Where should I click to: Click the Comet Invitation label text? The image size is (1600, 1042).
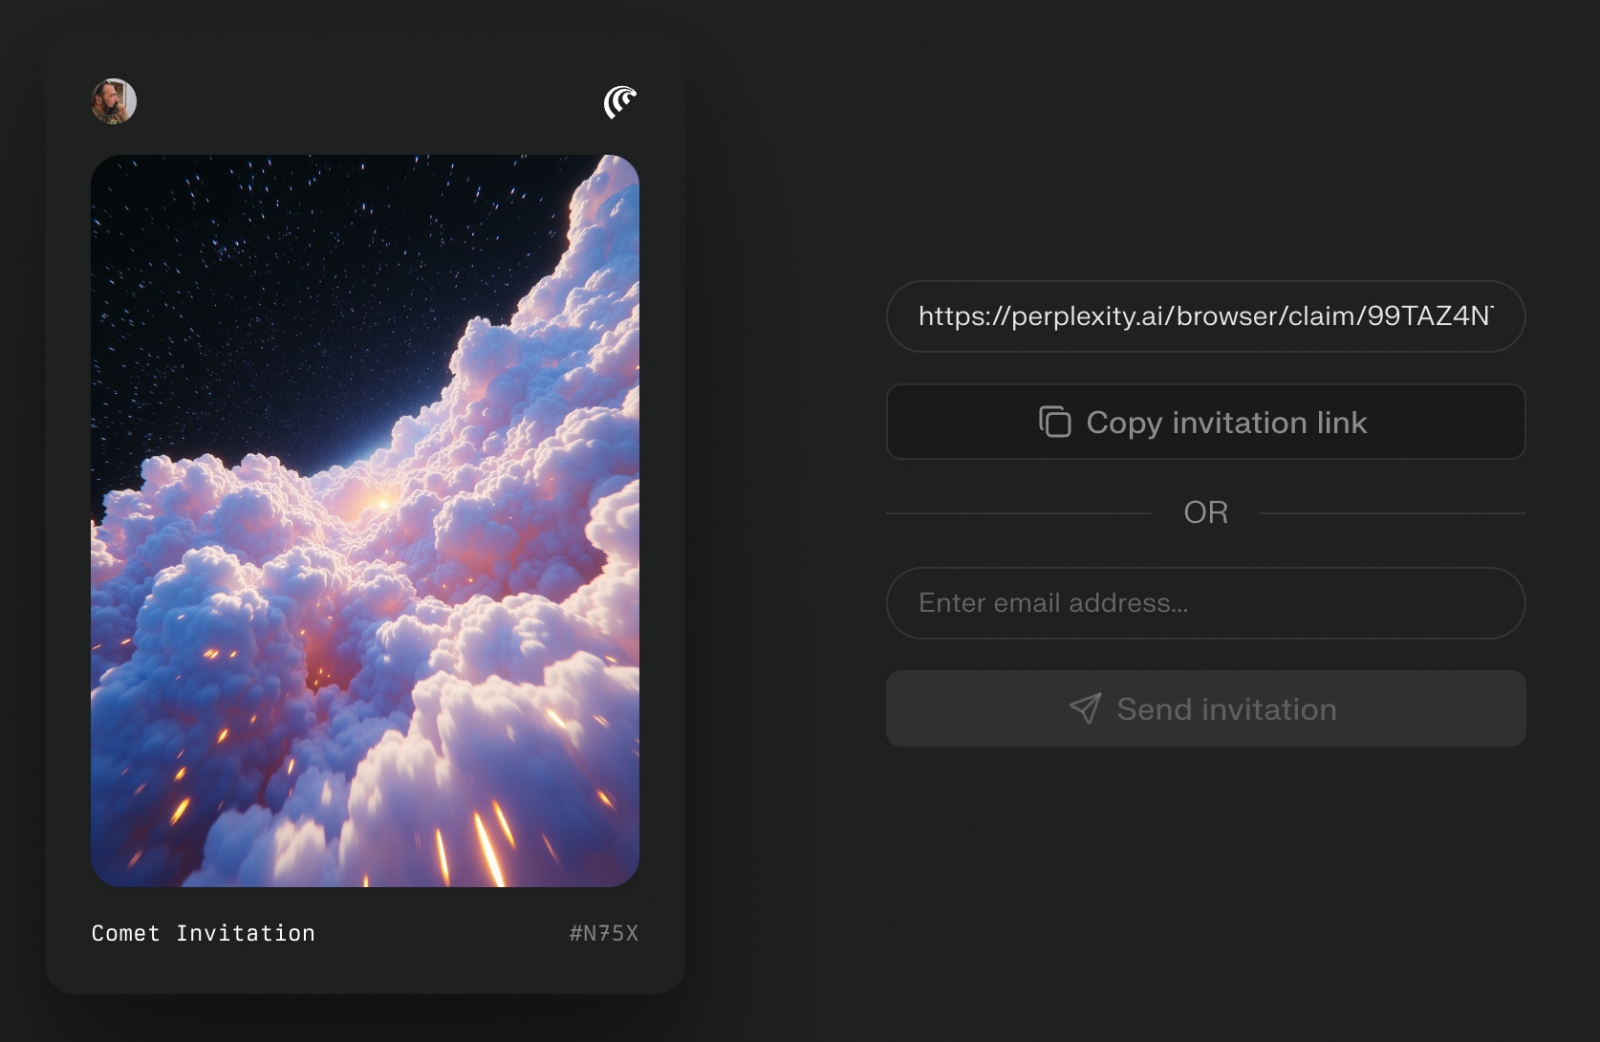click(x=203, y=933)
